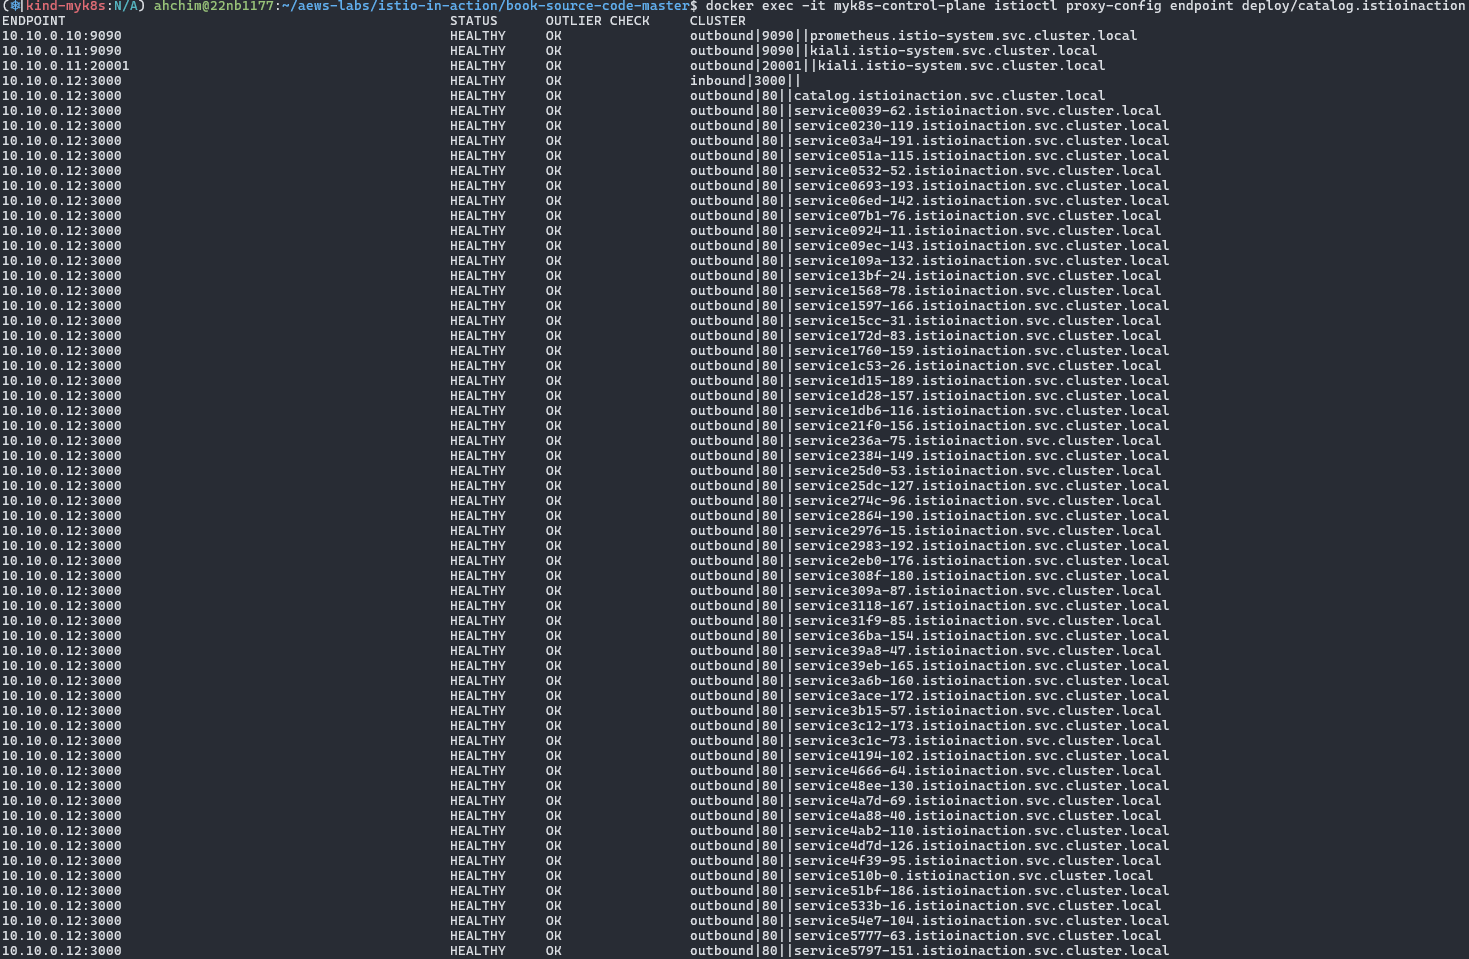Click the service1d15-189 cluster entry
1469x959 pixels.
(x=929, y=381)
